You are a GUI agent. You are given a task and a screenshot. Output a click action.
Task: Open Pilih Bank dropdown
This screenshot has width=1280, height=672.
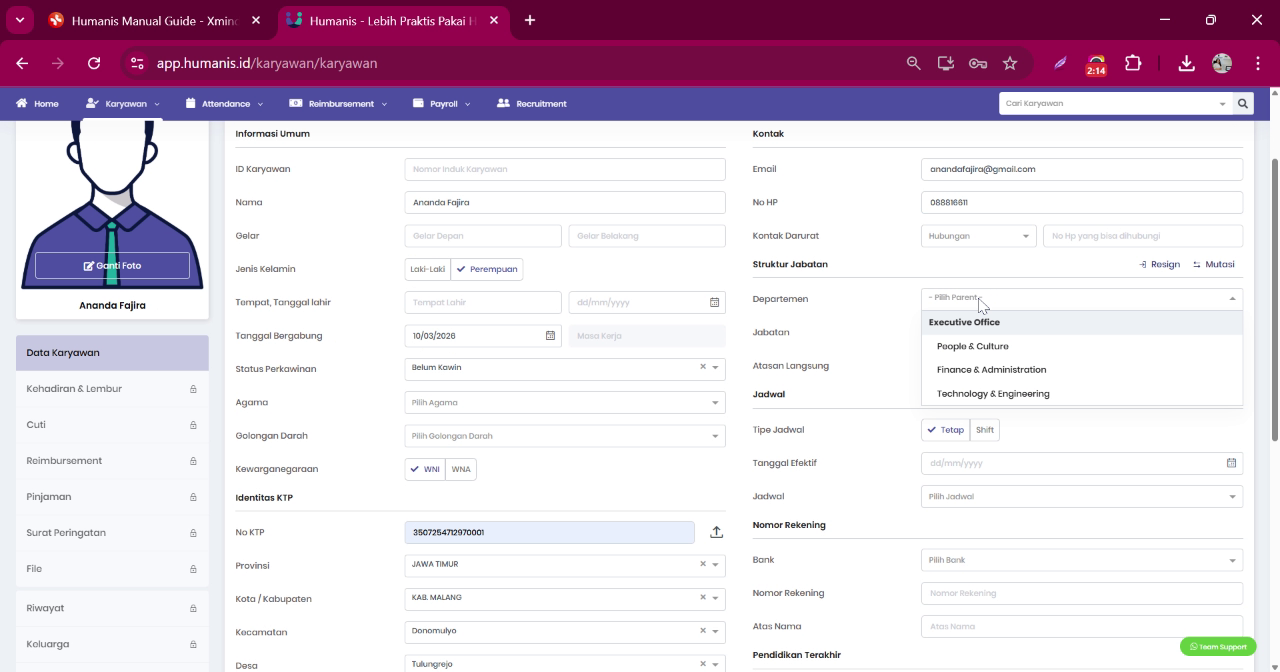tap(1082, 560)
